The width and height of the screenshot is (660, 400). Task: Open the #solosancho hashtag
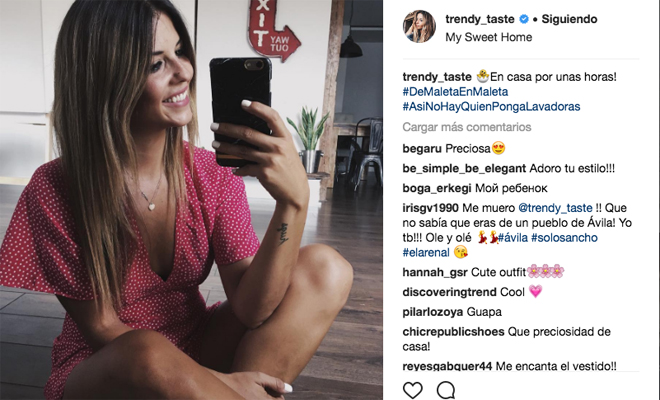[564, 238]
